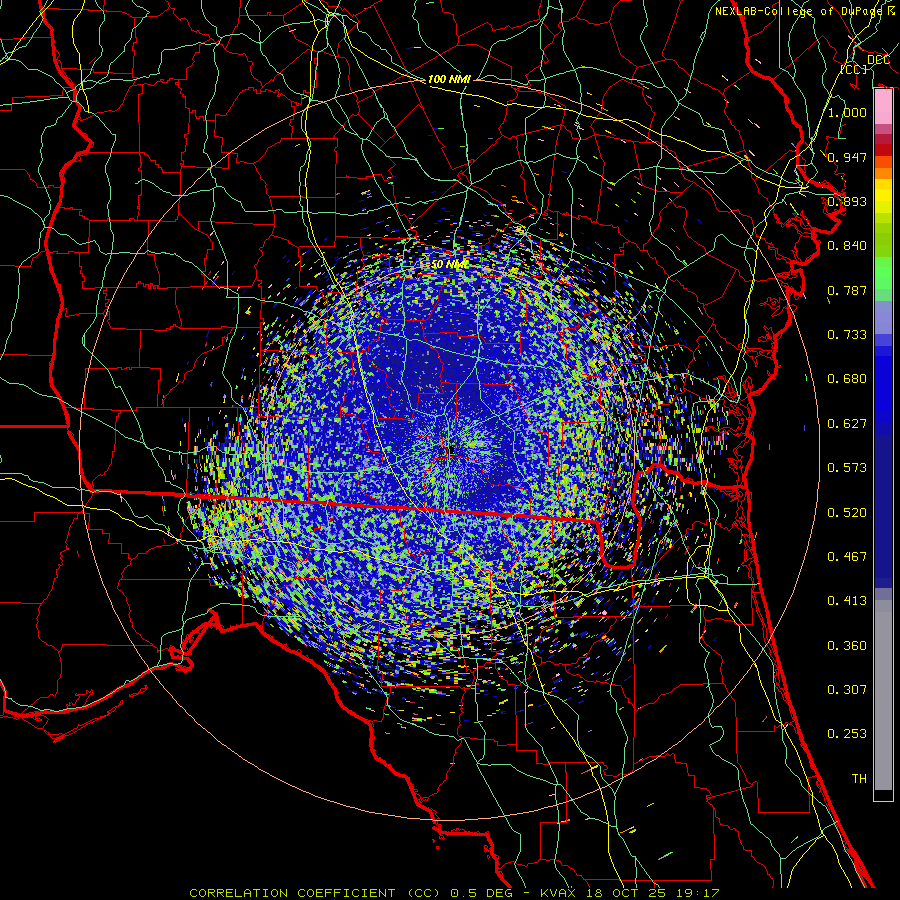Click the 0.840 legend value

847,246
